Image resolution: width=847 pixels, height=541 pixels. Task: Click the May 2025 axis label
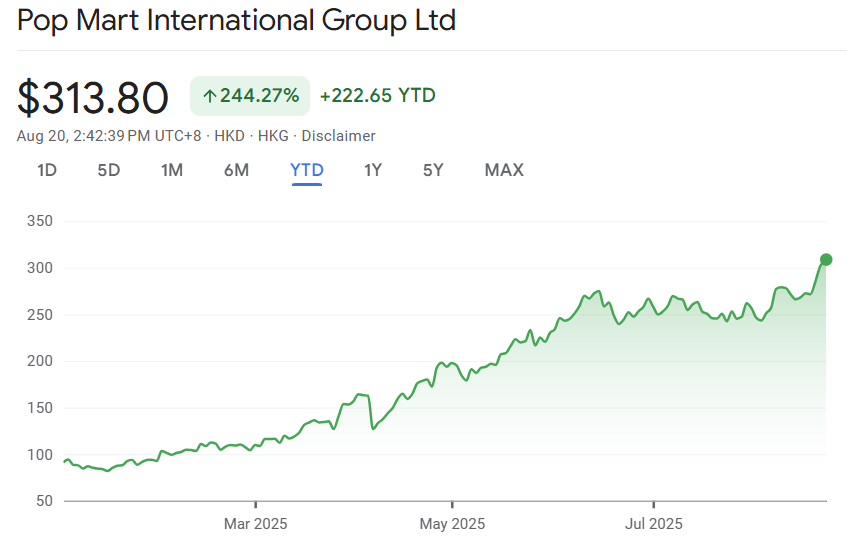click(x=452, y=524)
